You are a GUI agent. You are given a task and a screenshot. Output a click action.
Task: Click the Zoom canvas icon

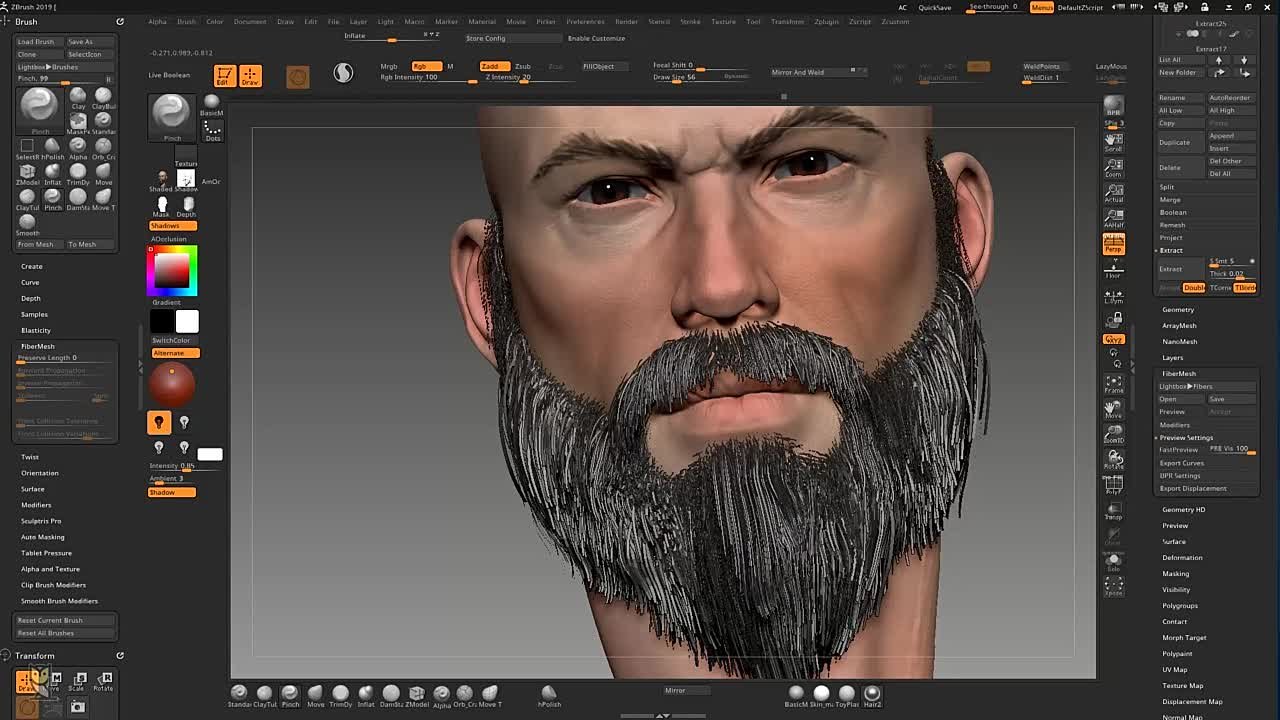(x=1113, y=167)
